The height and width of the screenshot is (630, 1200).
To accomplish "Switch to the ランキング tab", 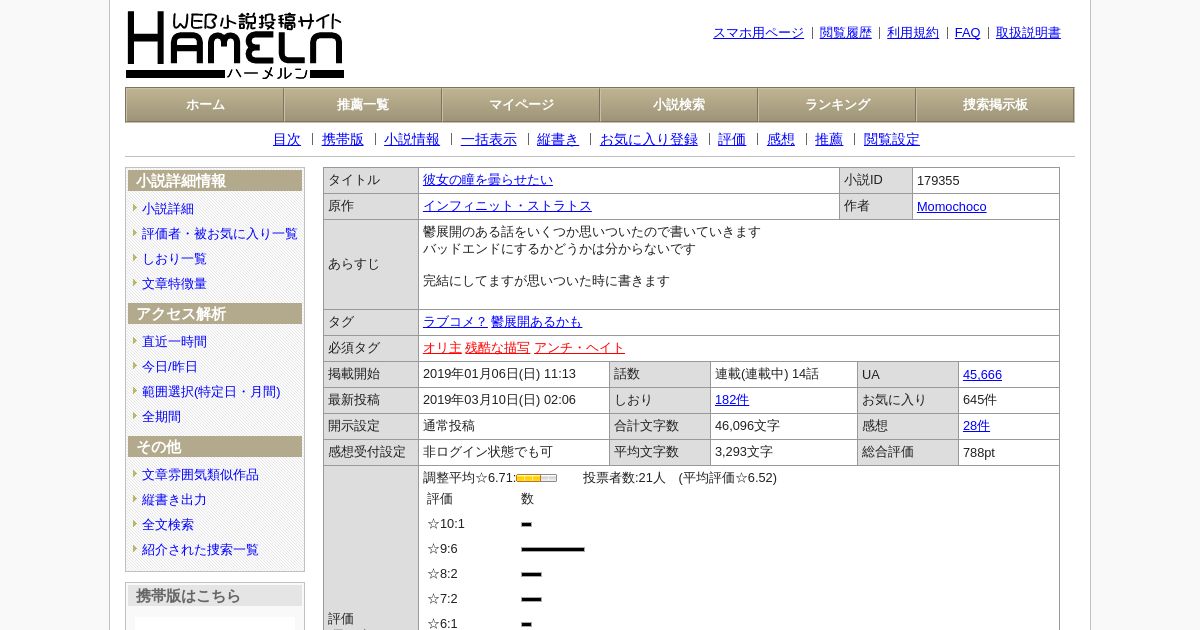I will coord(837,105).
